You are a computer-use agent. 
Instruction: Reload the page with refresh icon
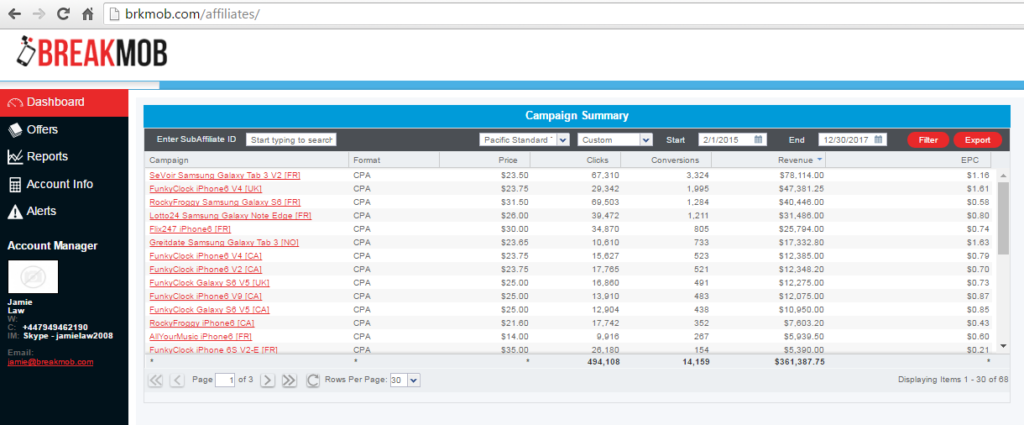coord(63,13)
